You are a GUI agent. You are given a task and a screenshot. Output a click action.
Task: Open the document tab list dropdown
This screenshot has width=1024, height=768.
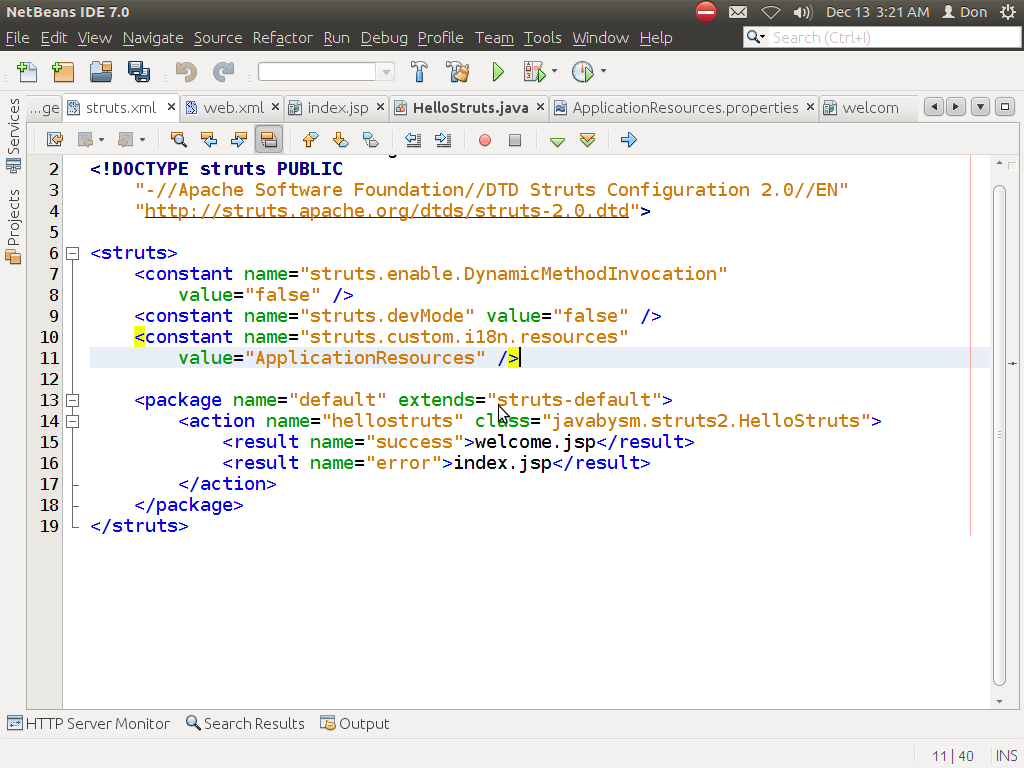point(980,107)
